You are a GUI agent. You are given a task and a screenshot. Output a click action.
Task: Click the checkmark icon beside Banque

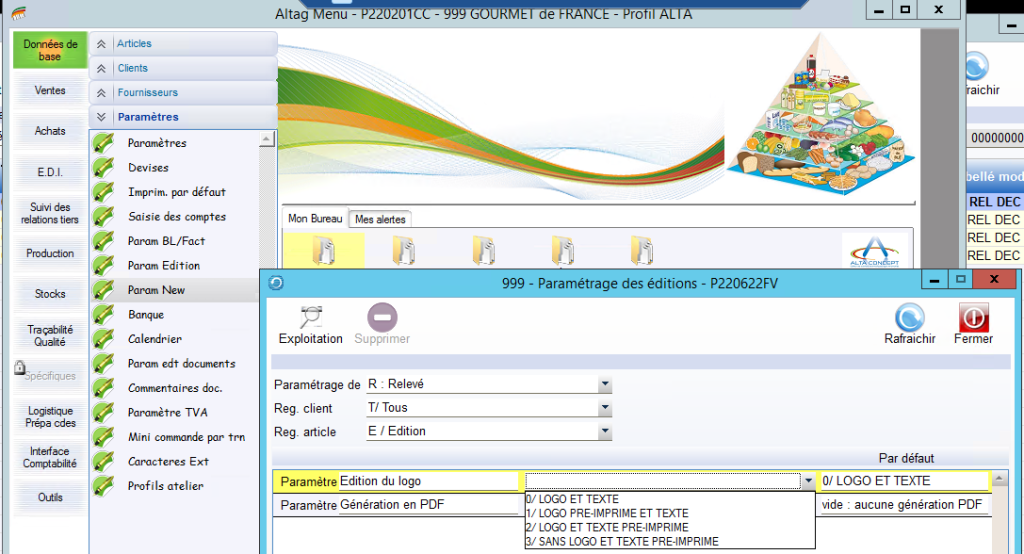click(103, 315)
